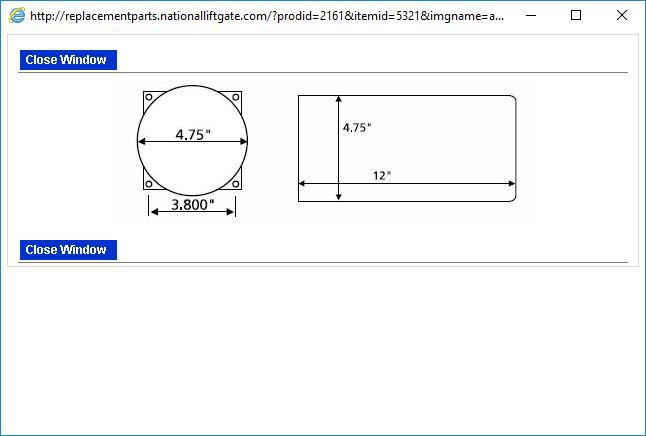The height and width of the screenshot is (436, 646).
Task: Click the top-left mounting hole on the plate
Action: pos(149,98)
